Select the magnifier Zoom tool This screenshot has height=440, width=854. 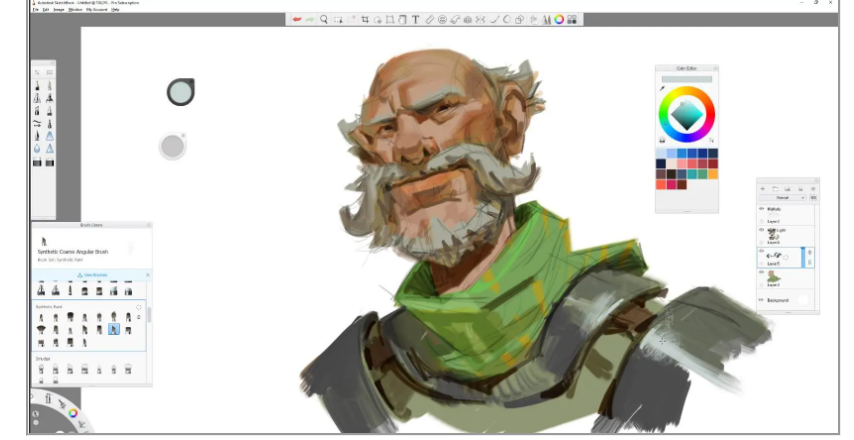click(x=324, y=20)
